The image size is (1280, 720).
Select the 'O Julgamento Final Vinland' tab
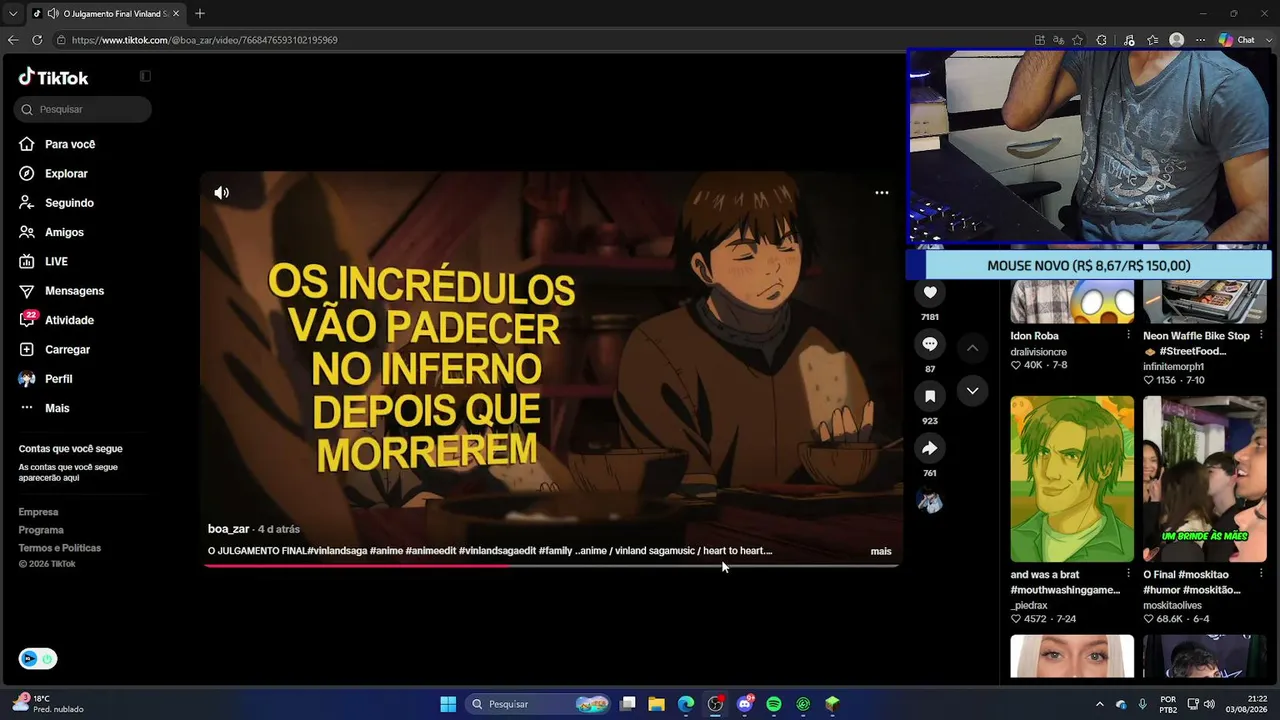click(x=105, y=14)
